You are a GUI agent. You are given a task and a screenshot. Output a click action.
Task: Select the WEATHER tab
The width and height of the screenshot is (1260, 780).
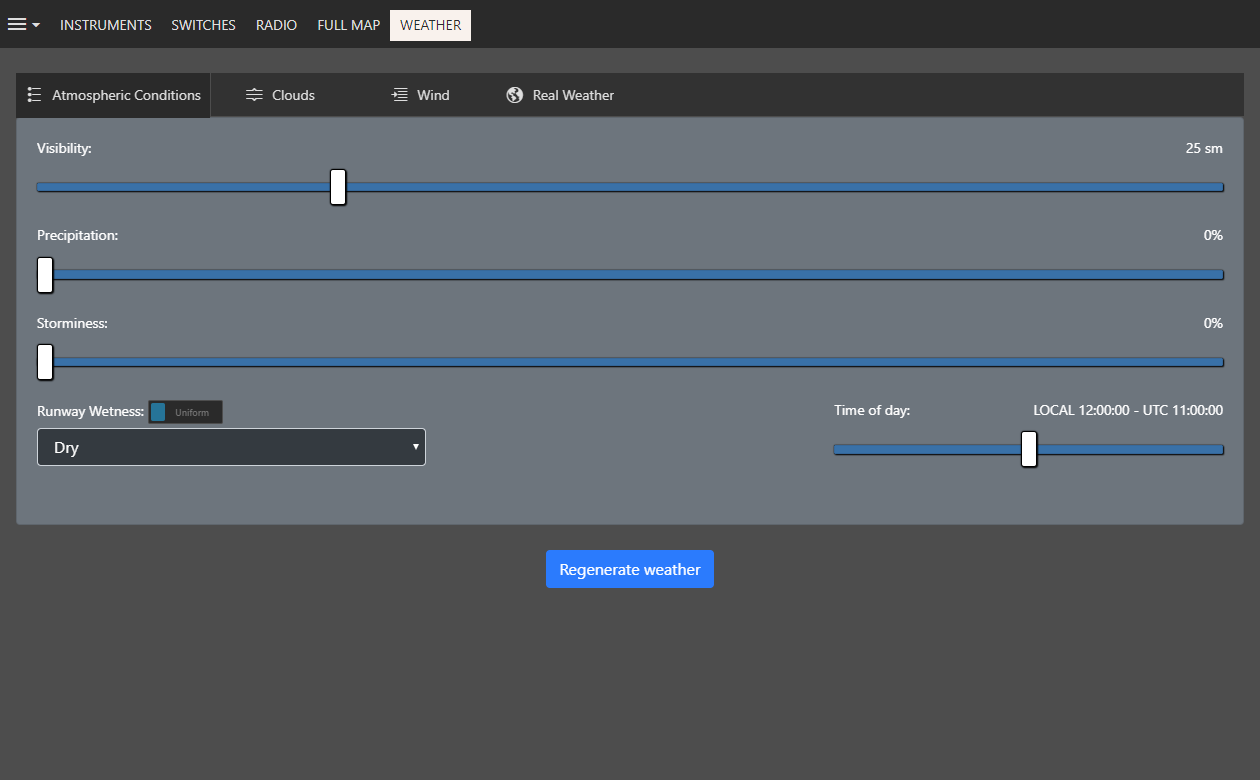coord(431,25)
